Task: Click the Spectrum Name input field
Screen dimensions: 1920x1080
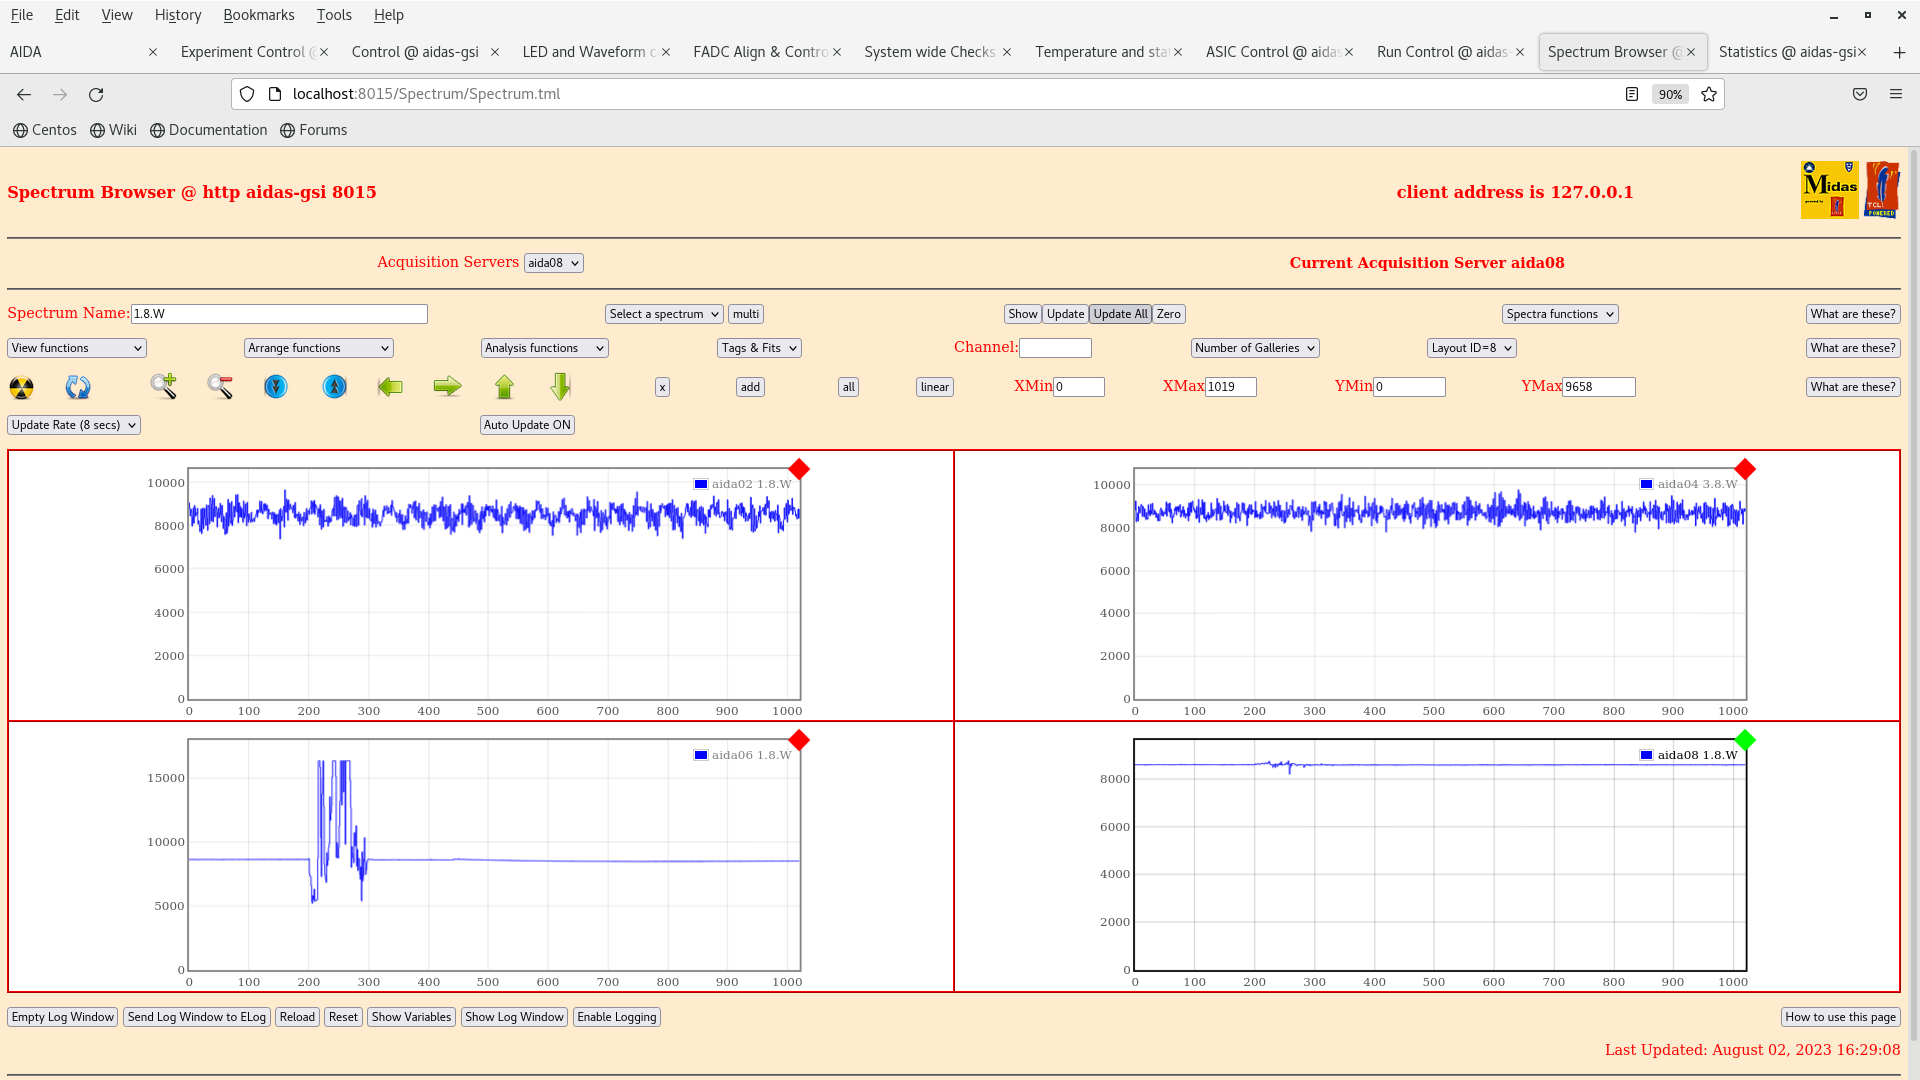Action: (x=279, y=314)
